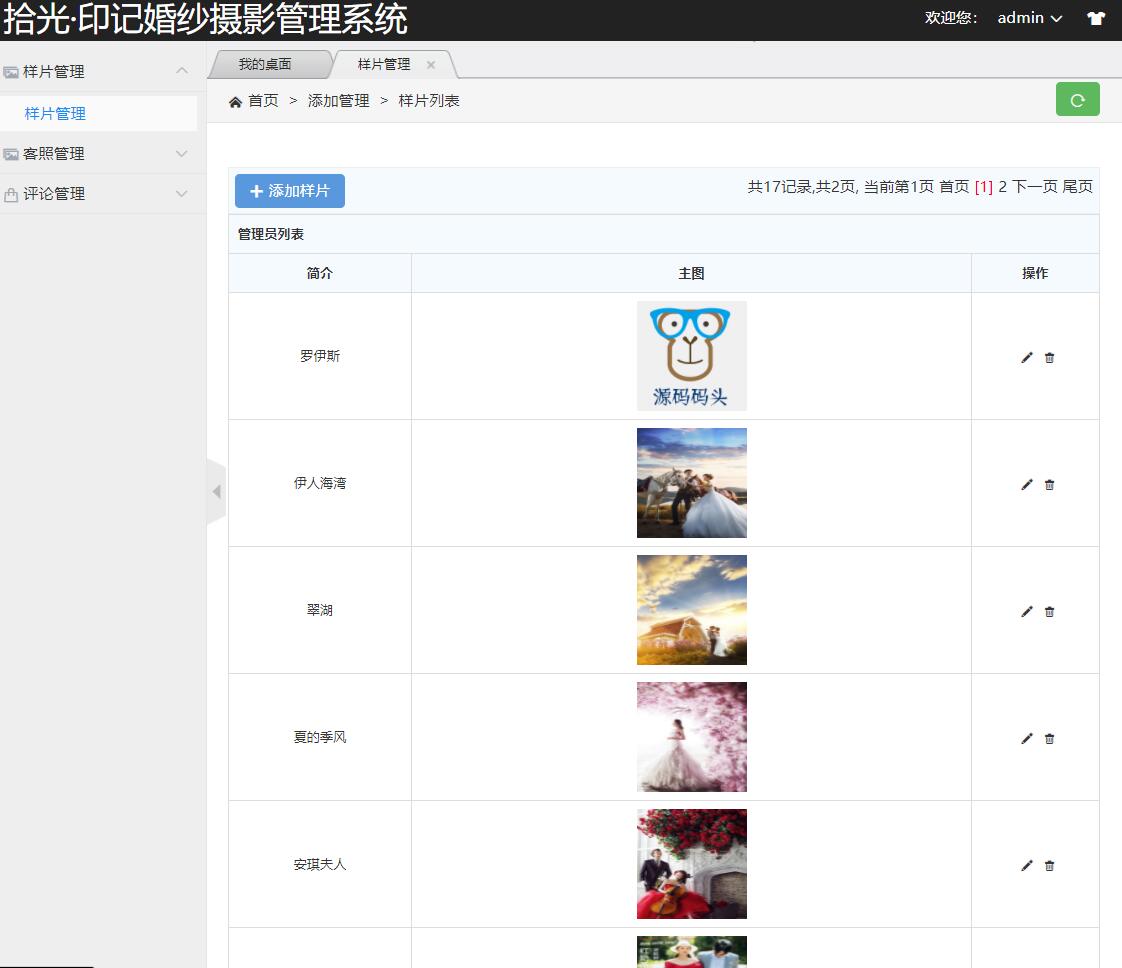Edit the 夏的季风 entry
The width and height of the screenshot is (1122, 968).
pyautogui.click(x=1027, y=738)
